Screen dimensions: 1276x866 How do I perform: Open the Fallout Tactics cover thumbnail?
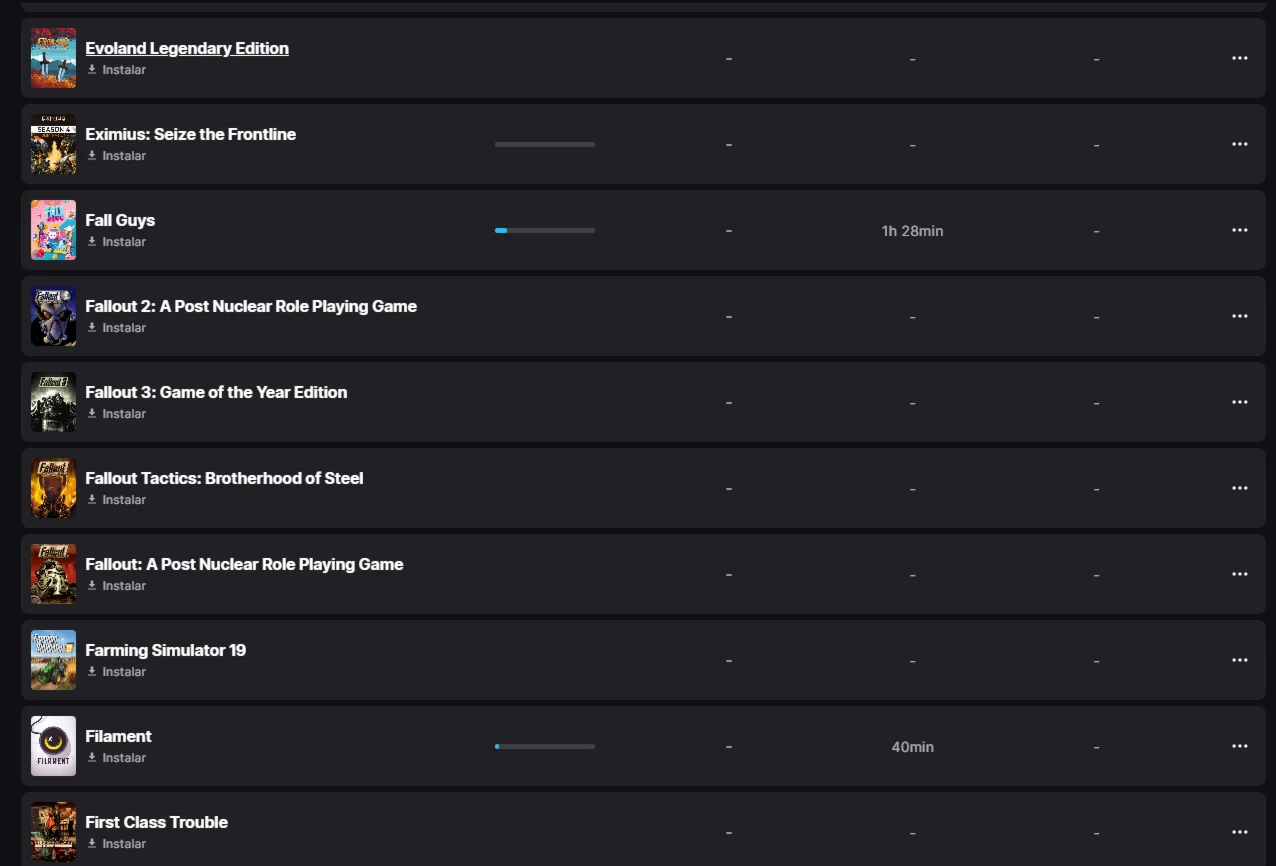pyautogui.click(x=53, y=488)
